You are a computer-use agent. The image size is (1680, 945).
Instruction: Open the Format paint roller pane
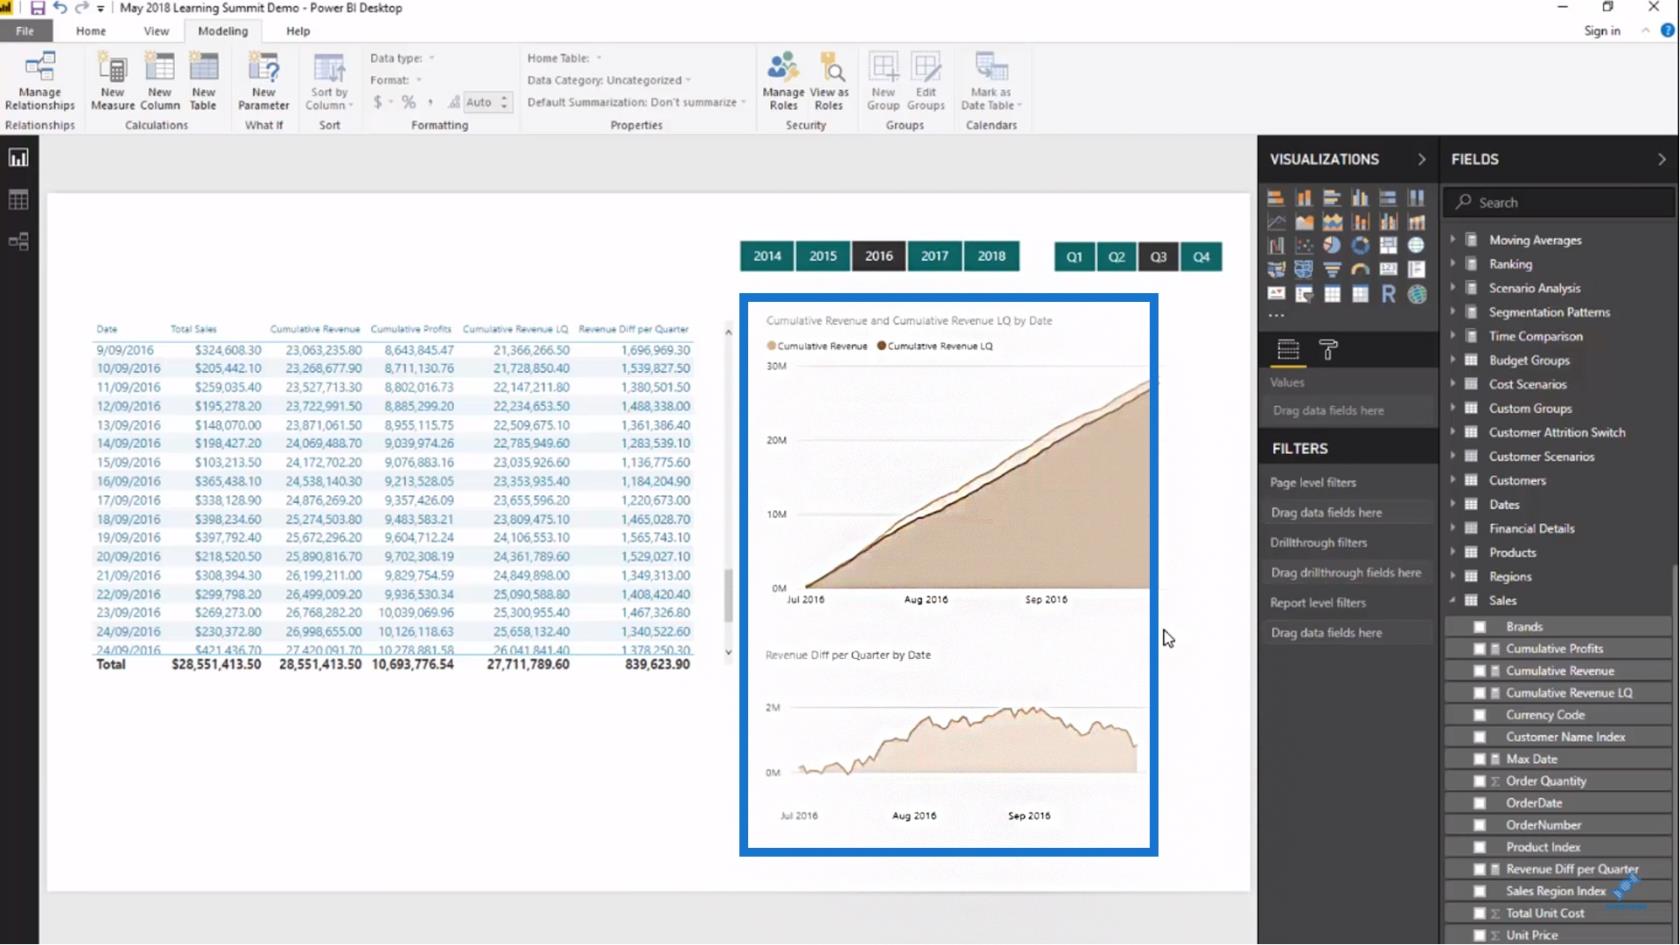[1328, 349]
